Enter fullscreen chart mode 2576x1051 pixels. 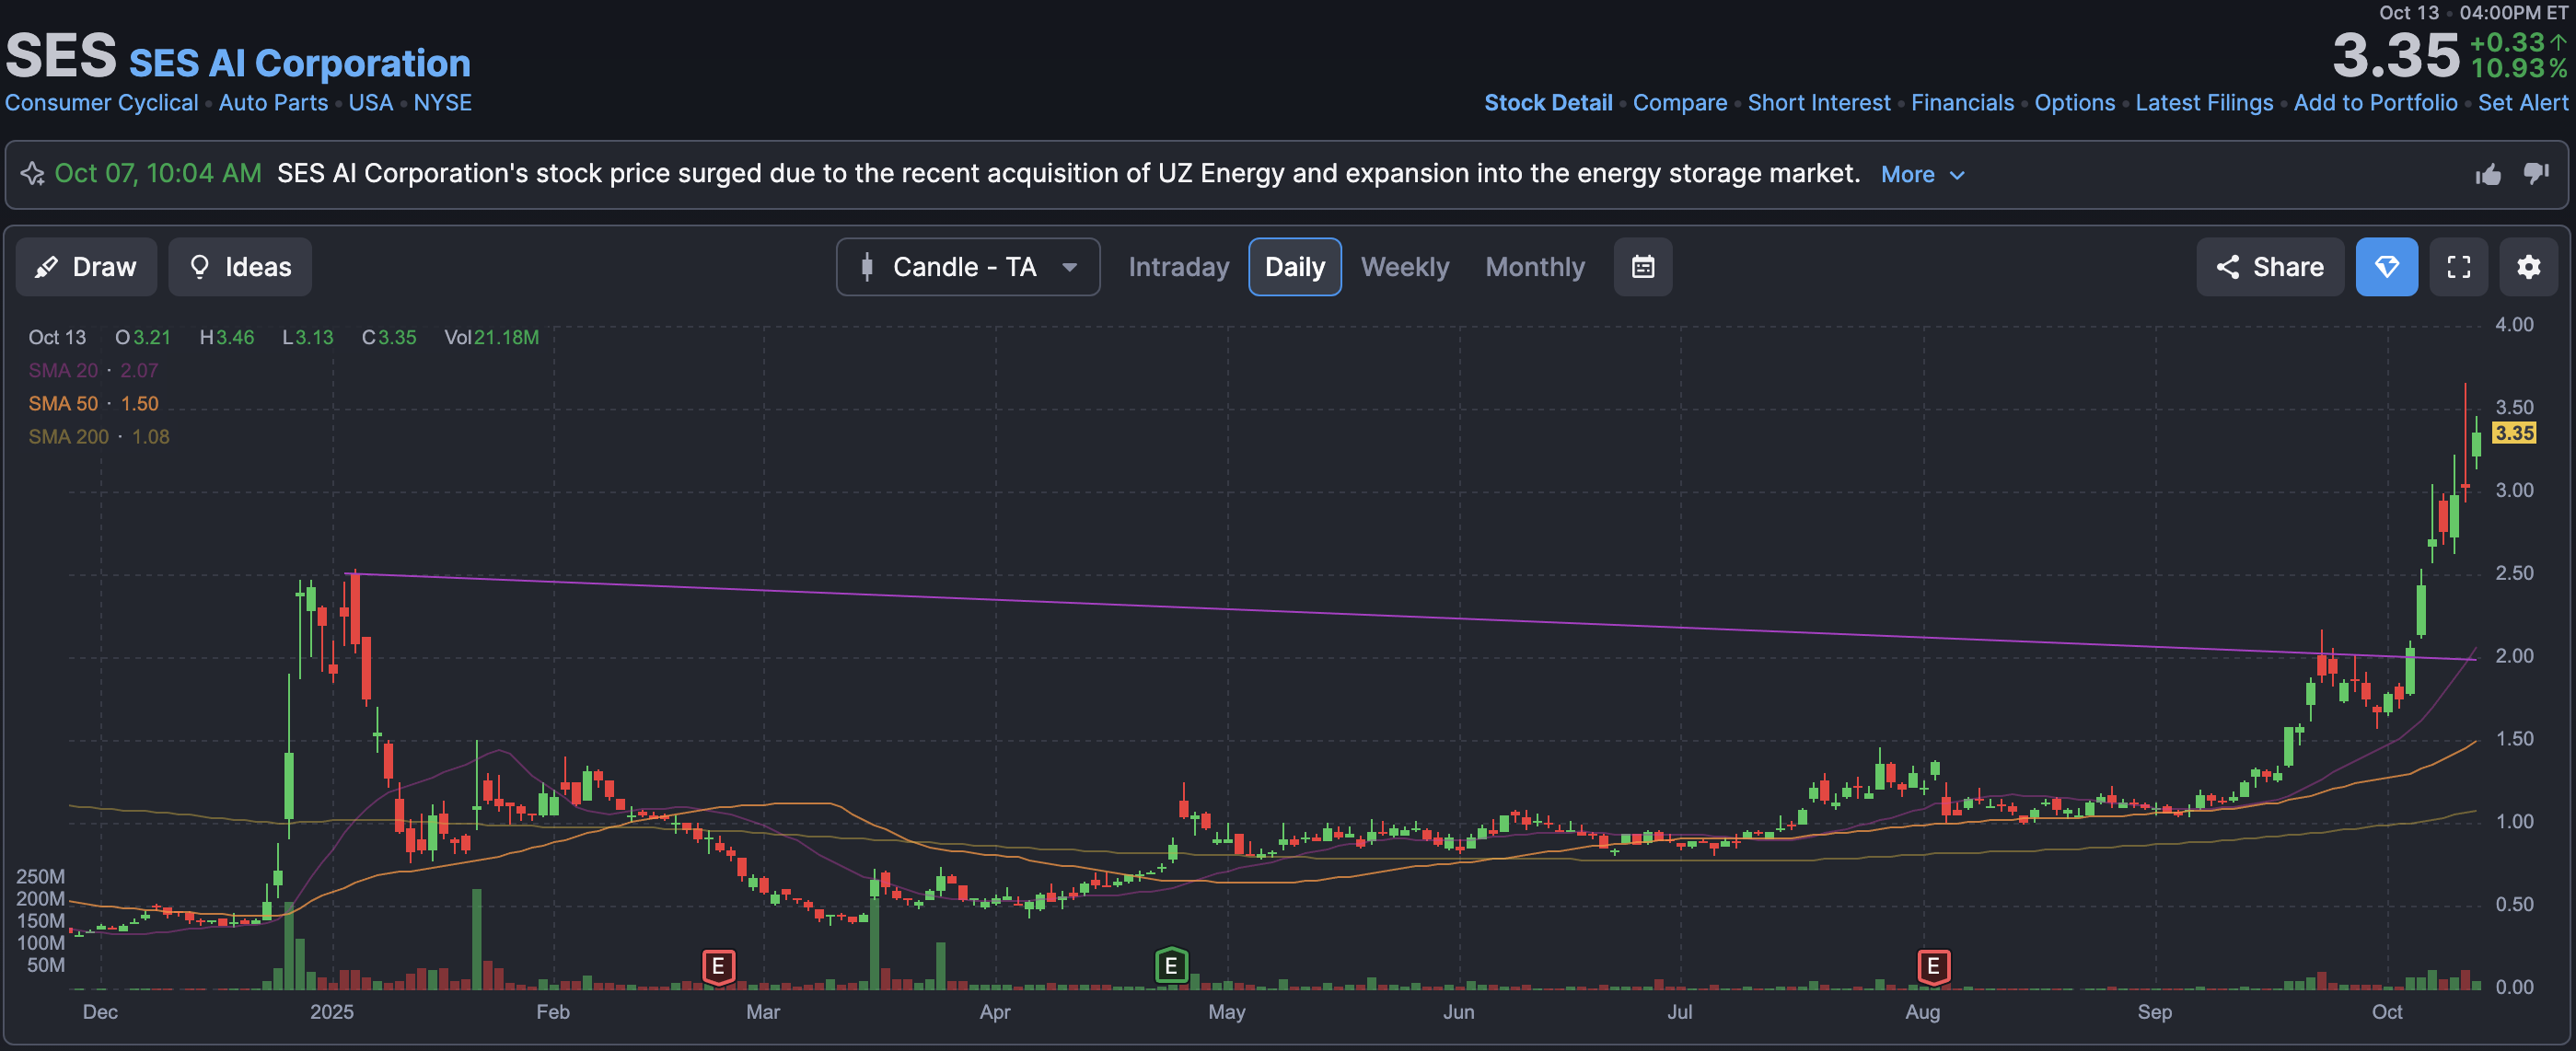pyautogui.click(x=2458, y=267)
